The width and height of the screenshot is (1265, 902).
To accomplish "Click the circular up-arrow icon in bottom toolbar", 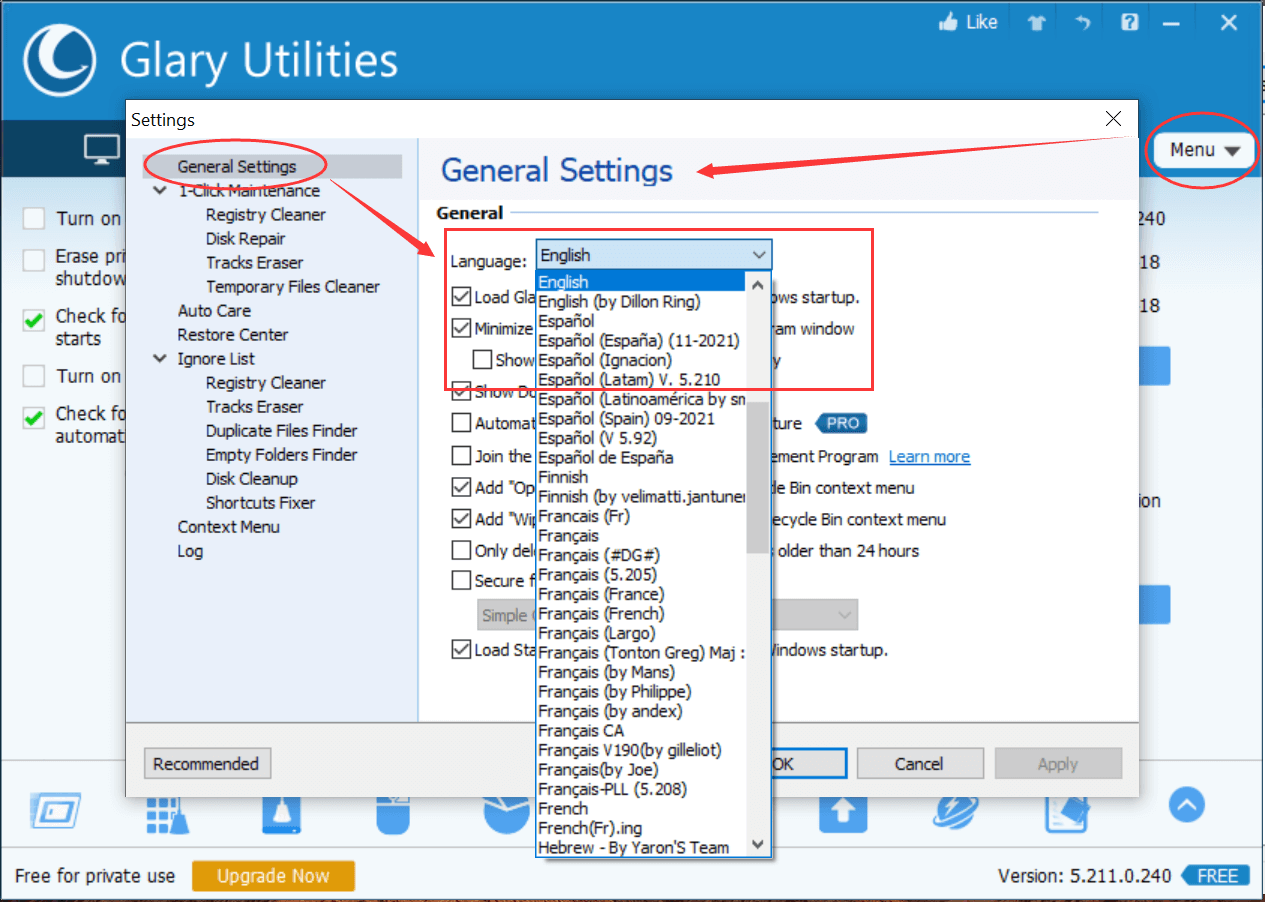I will click(1187, 804).
